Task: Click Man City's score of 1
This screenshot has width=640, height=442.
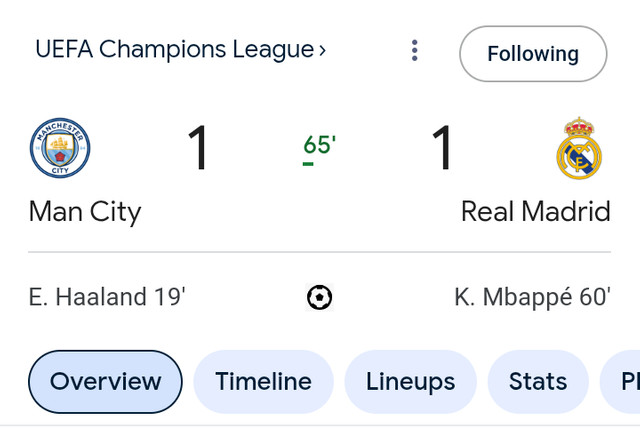Action: click(x=198, y=148)
